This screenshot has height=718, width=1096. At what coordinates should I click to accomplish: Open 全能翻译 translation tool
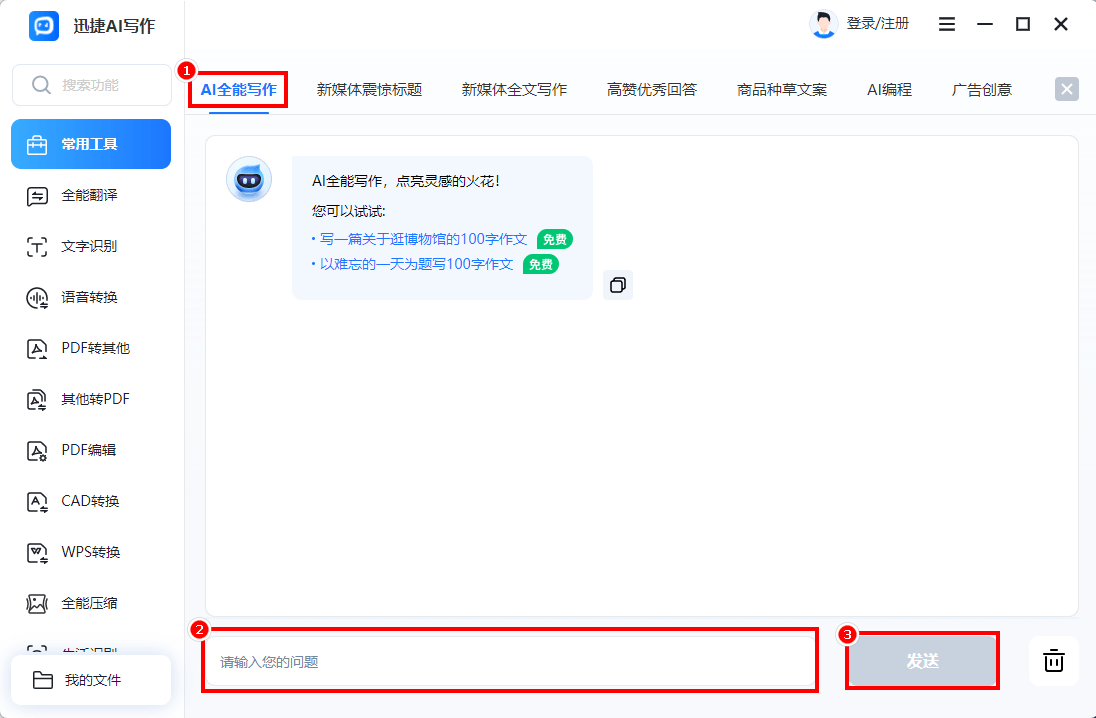point(91,196)
